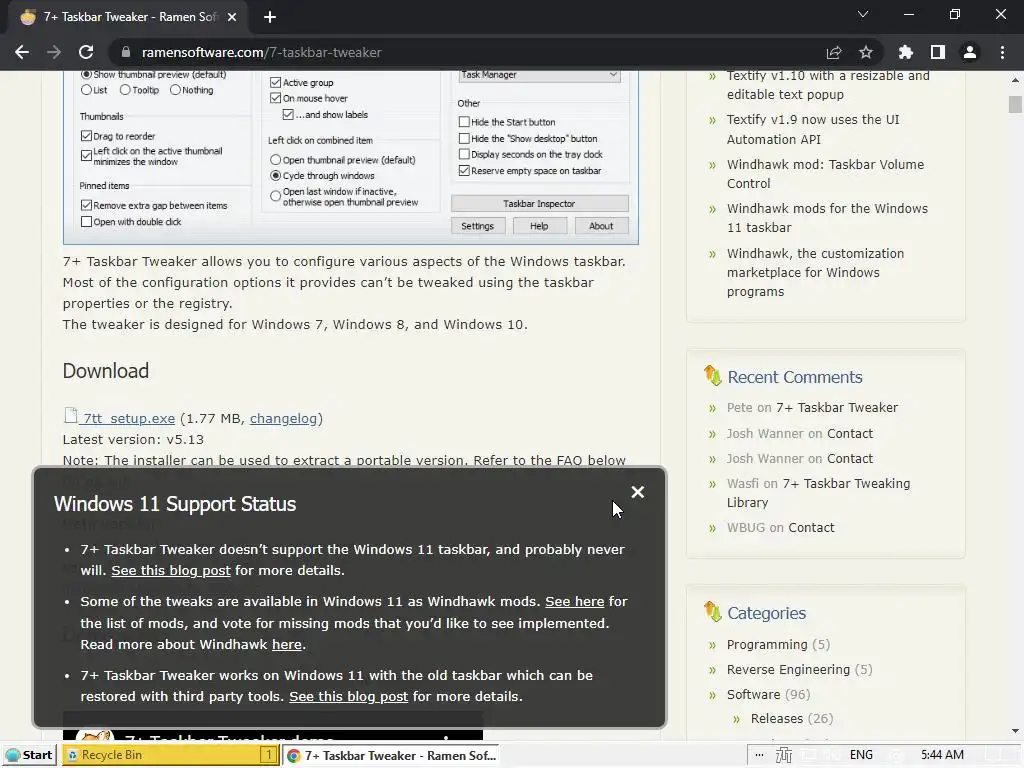Switch to the Recycle Bin taskbar item
Viewport: 1024px width, 768px height.
171,755
